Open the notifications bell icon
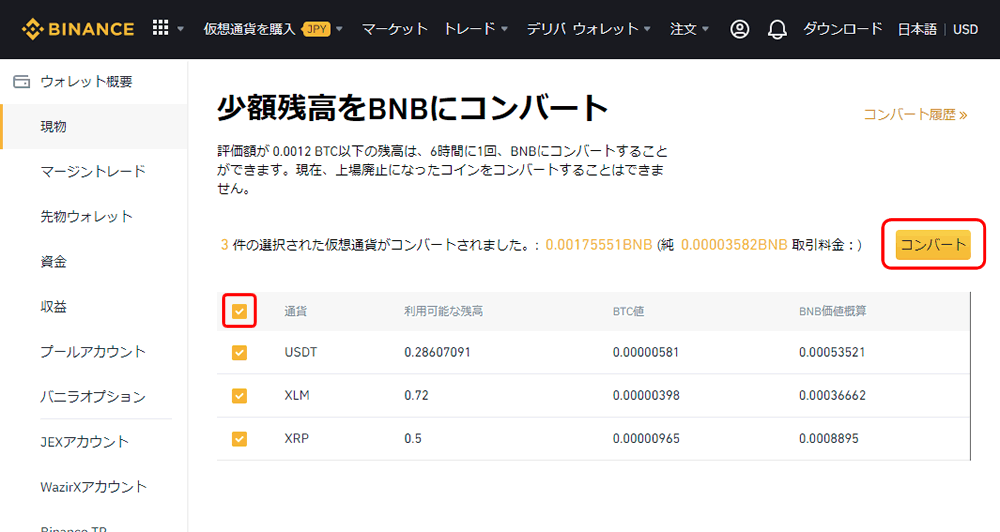1000x532 pixels. (x=777, y=29)
